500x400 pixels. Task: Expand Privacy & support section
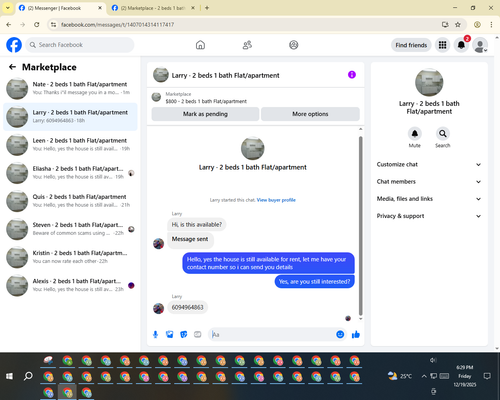pyautogui.click(x=429, y=216)
